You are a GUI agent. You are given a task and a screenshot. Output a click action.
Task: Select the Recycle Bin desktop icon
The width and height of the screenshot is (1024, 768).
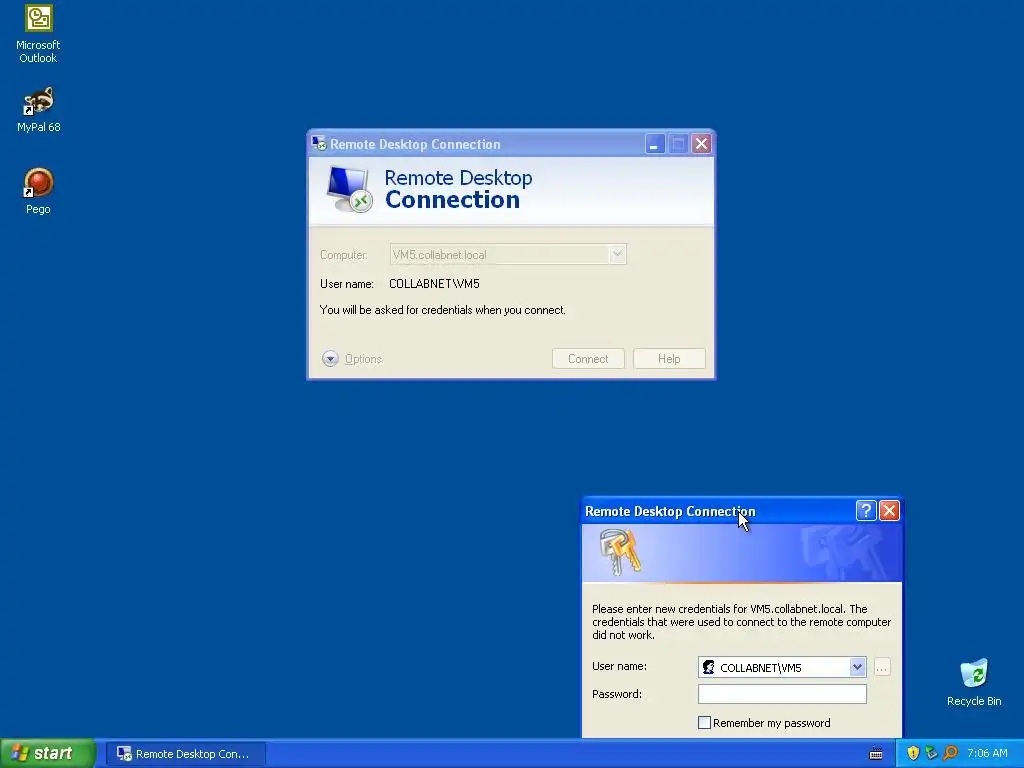pos(974,682)
